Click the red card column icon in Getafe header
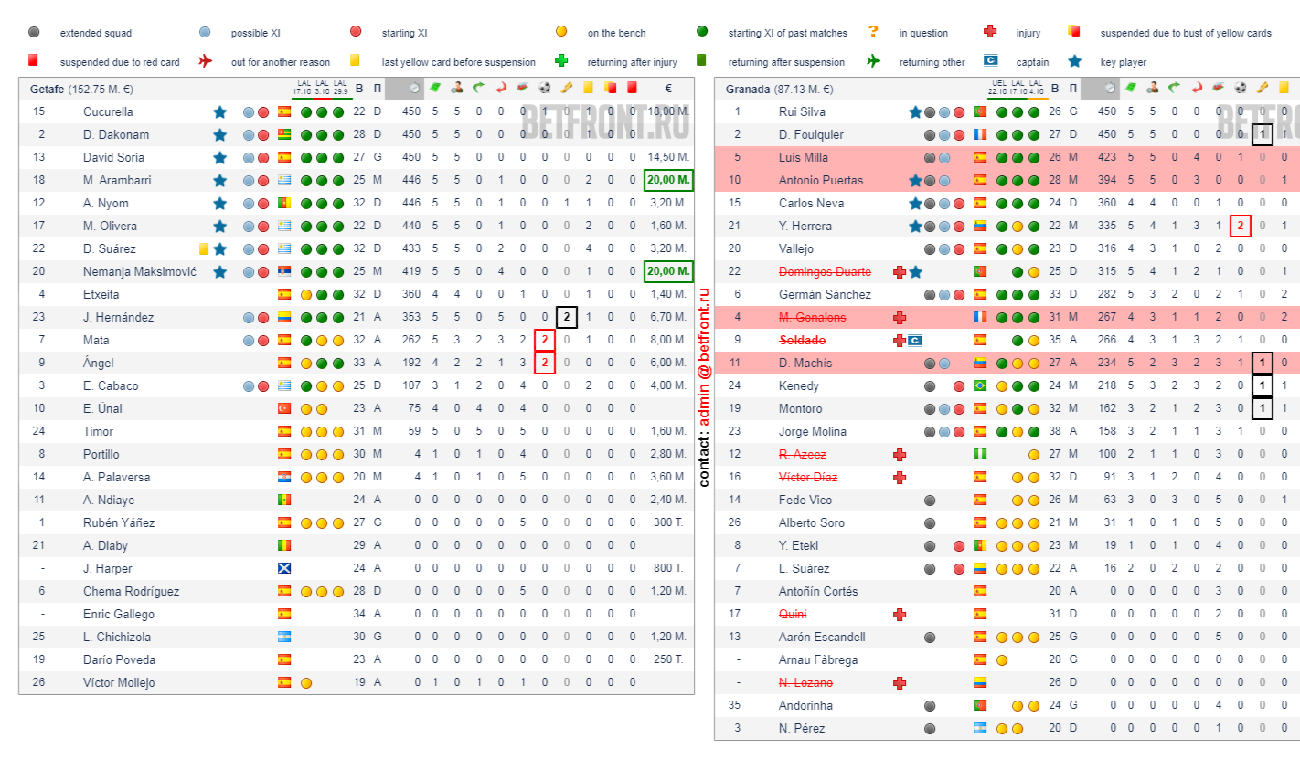Image resolution: width=1300 pixels, height=759 pixels. [632, 88]
